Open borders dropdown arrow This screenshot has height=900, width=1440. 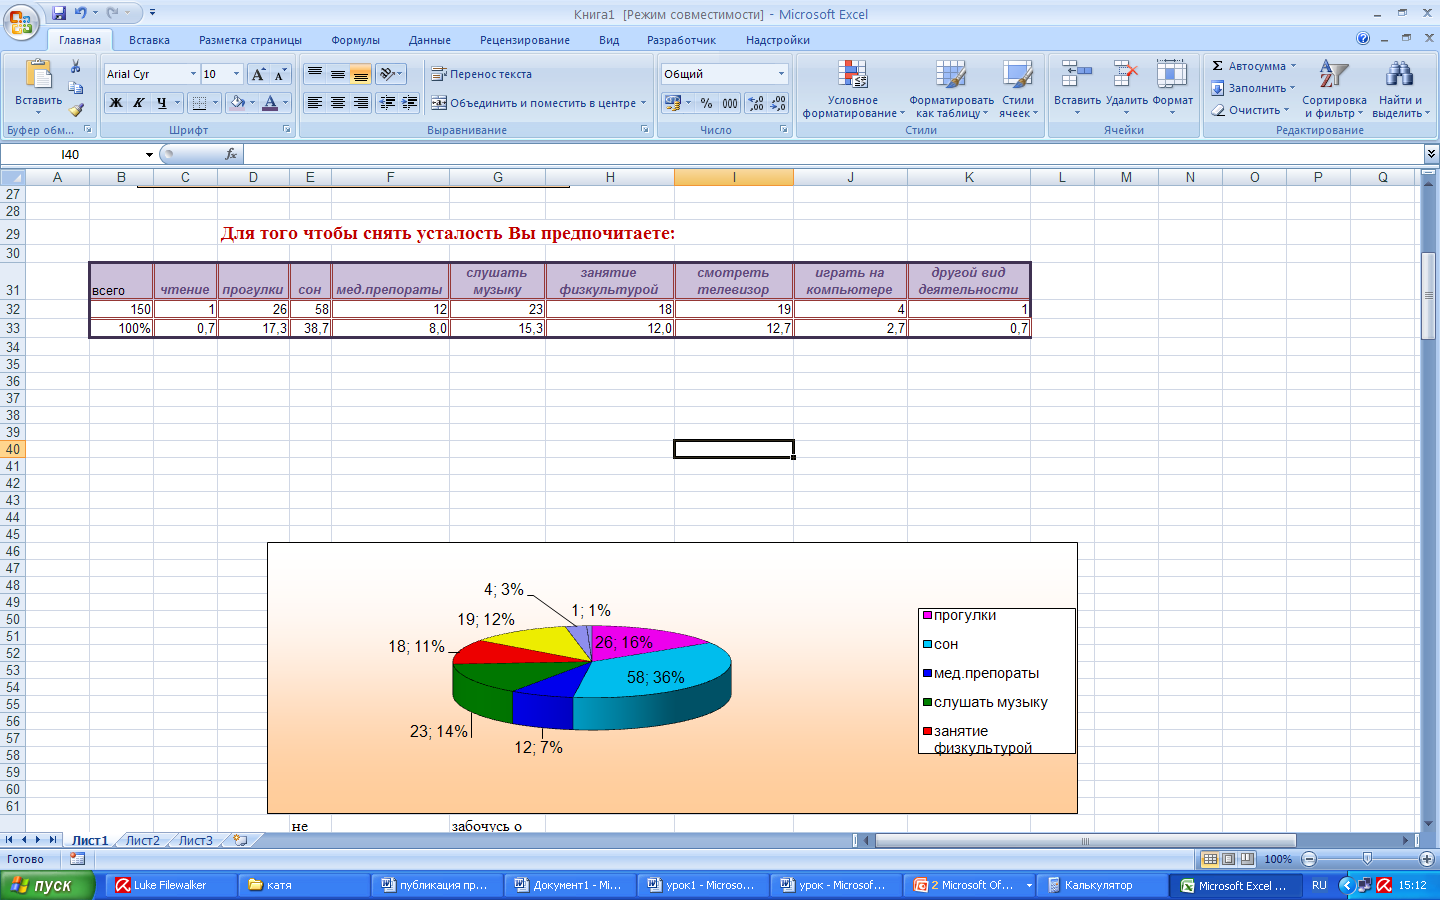(x=215, y=103)
